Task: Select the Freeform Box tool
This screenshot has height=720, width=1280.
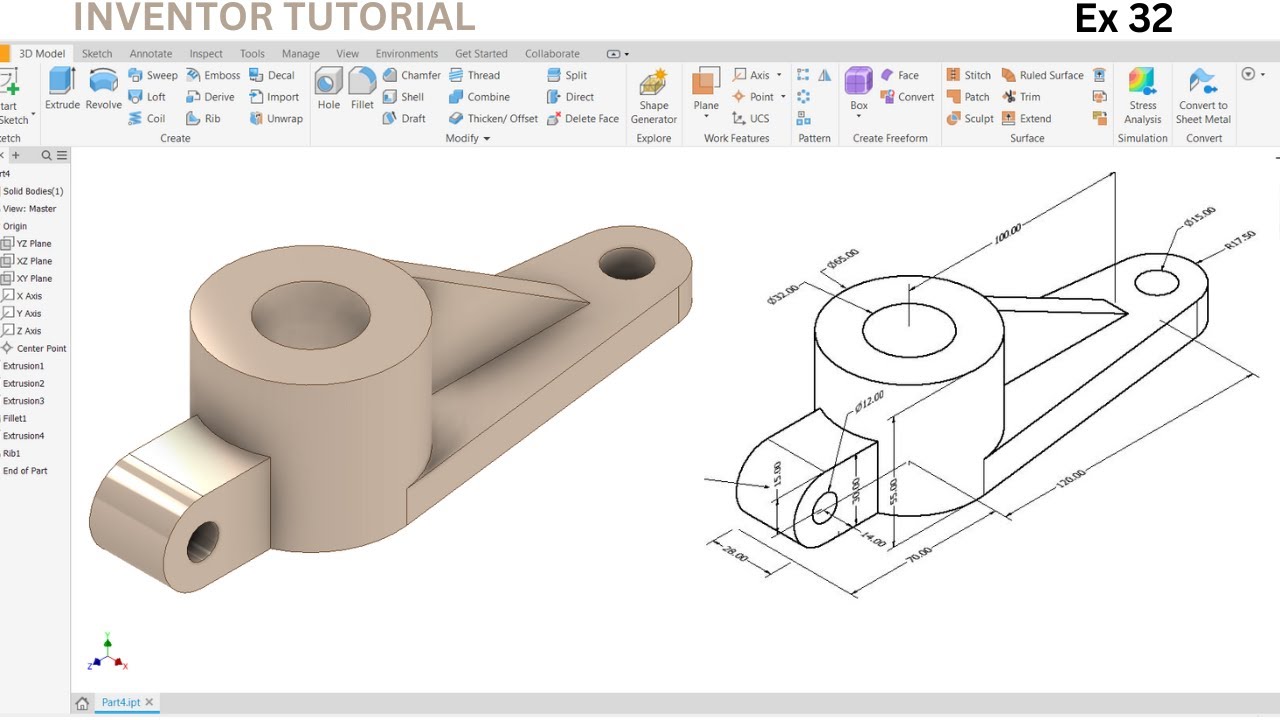Action: (x=859, y=88)
